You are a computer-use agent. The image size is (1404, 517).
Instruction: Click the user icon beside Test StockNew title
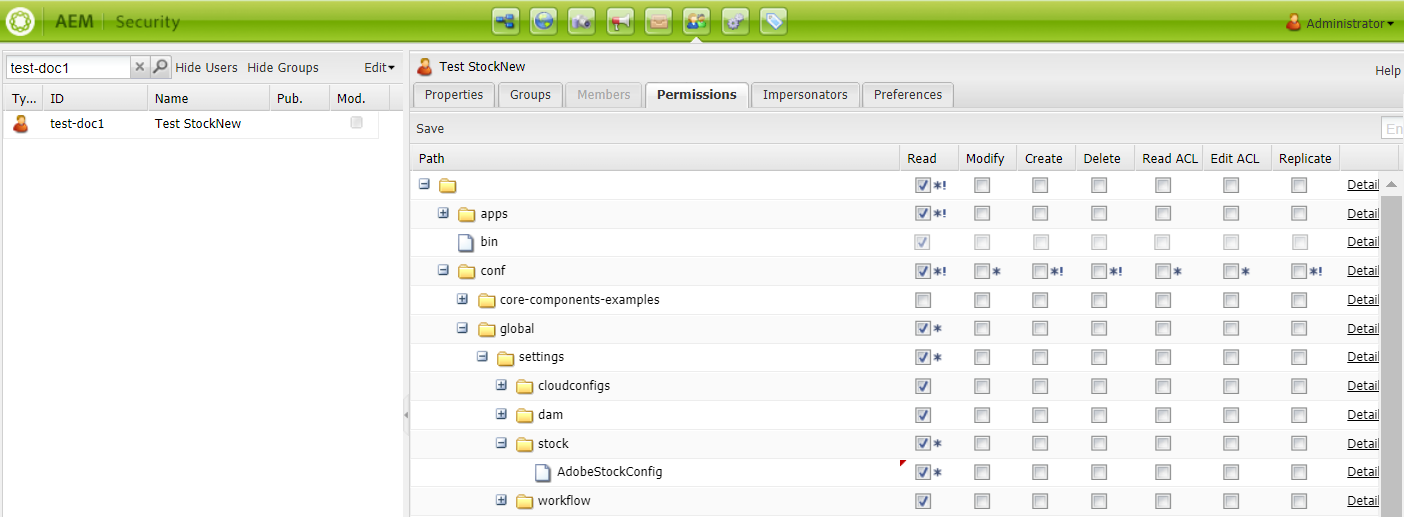point(425,67)
